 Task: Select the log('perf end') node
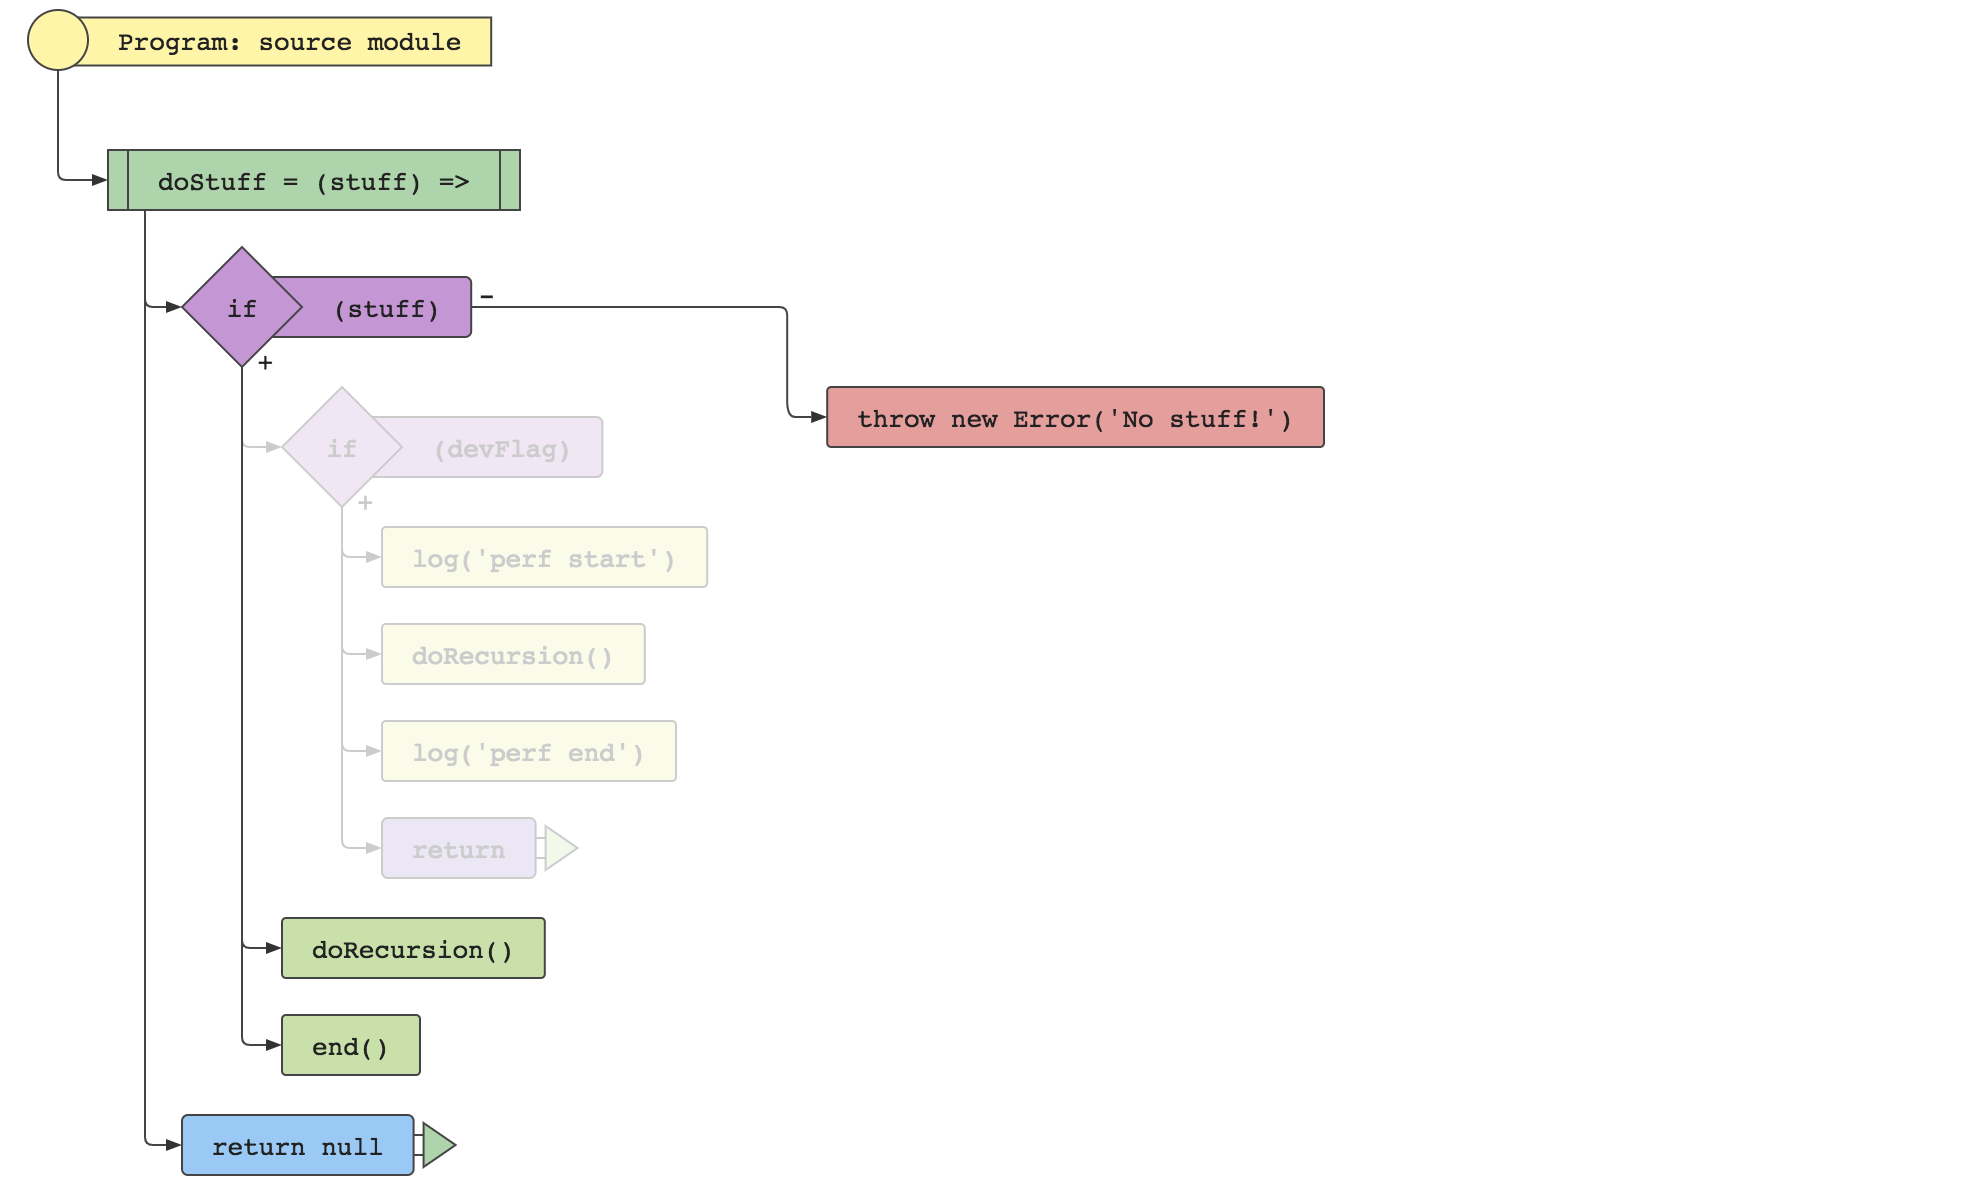[x=528, y=752]
